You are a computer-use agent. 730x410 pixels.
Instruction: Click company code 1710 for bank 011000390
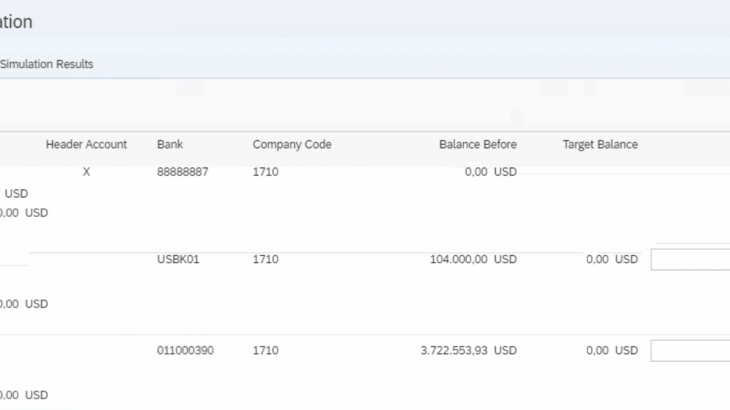point(265,351)
